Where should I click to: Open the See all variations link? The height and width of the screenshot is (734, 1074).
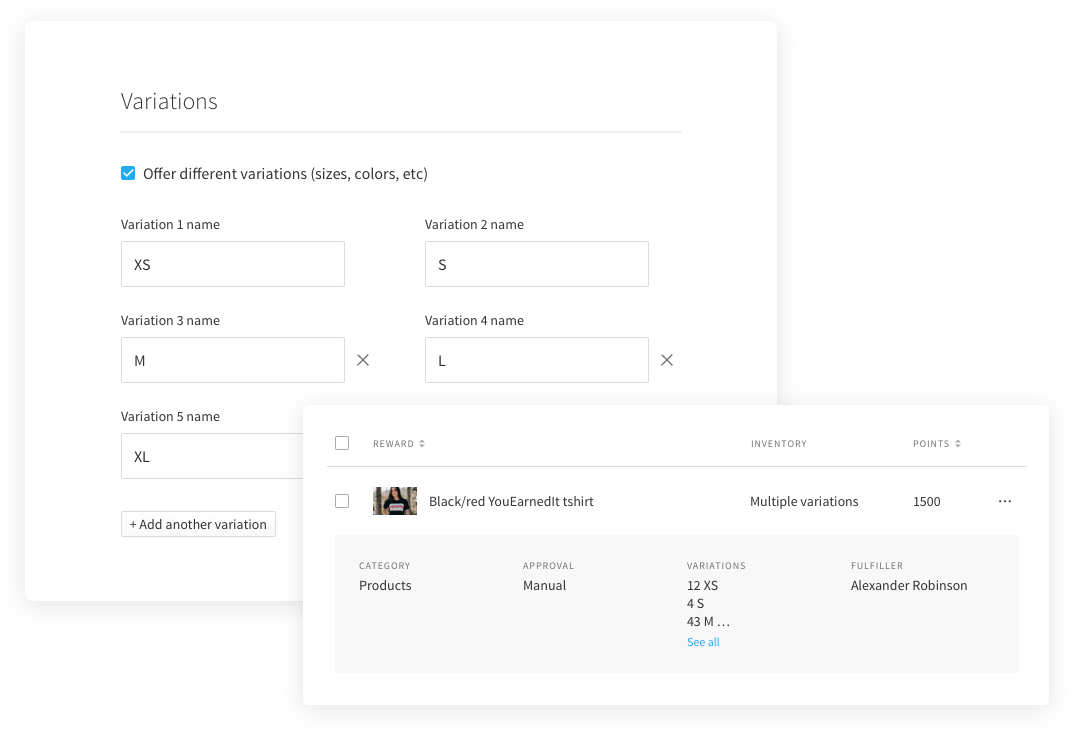point(703,642)
